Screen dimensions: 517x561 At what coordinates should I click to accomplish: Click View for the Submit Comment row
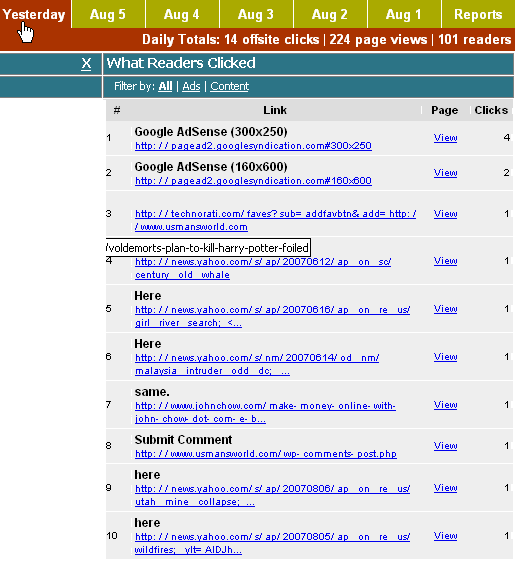point(445,446)
